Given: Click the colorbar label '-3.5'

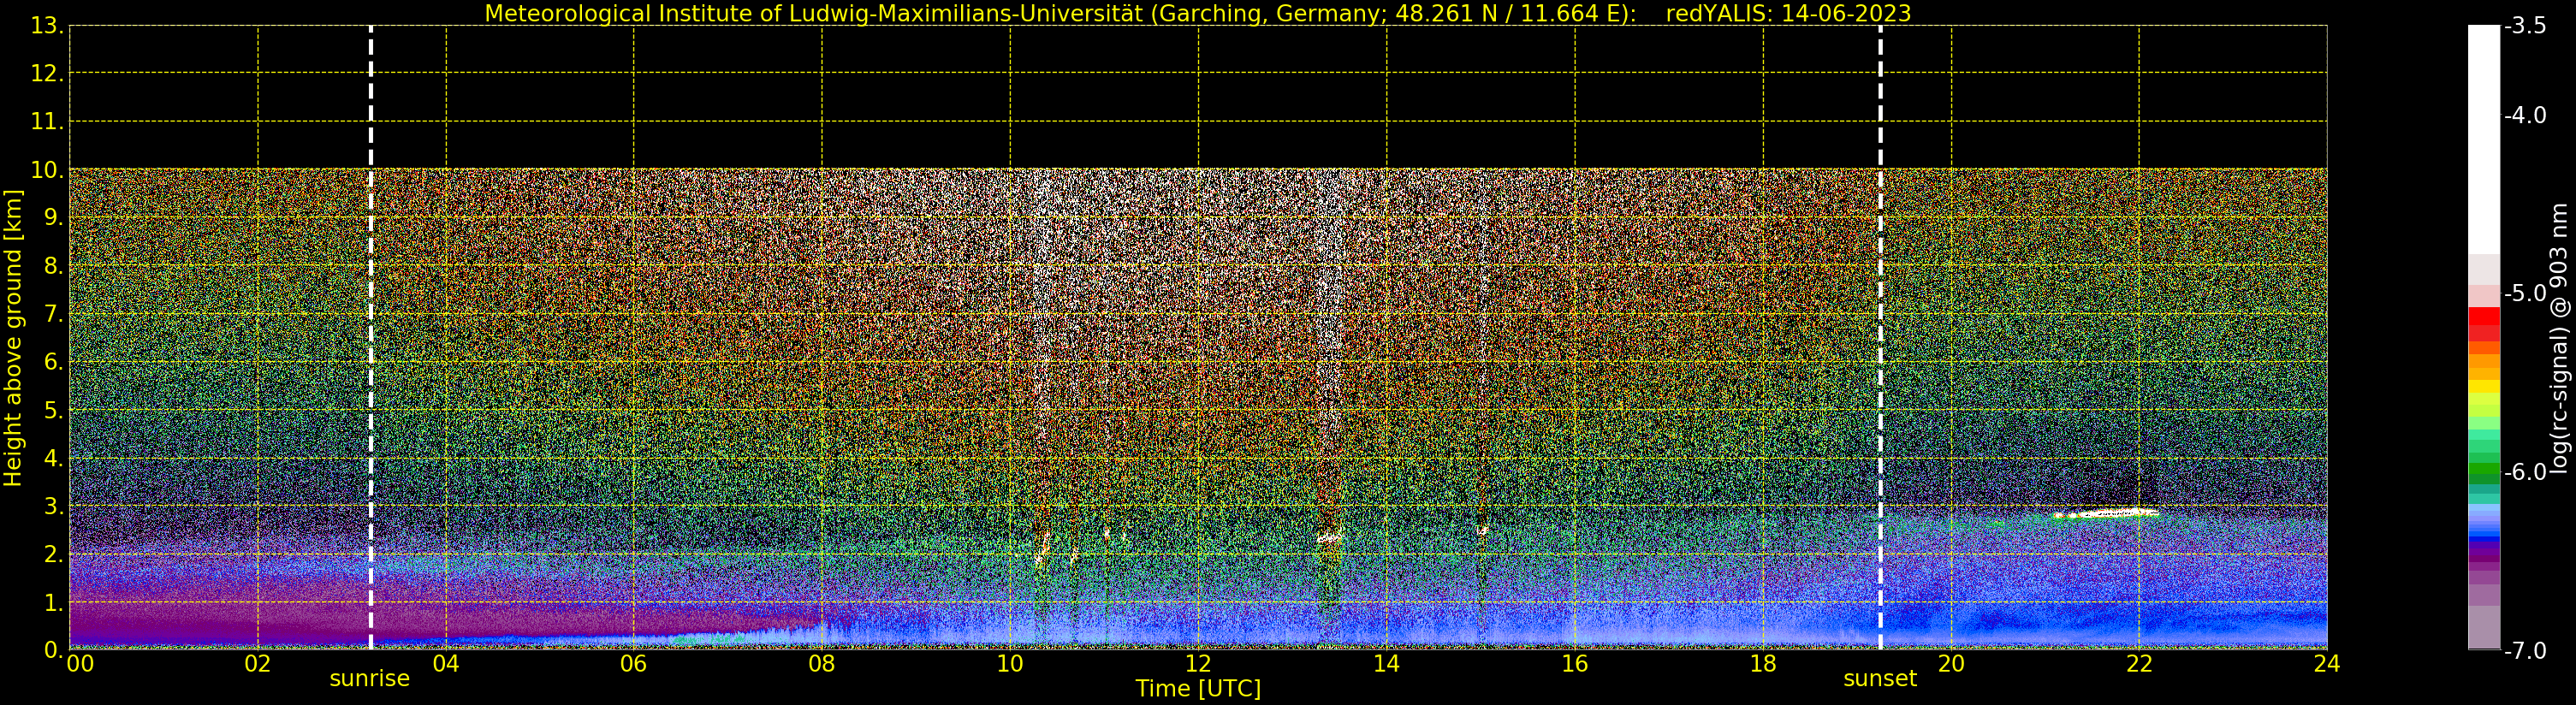Looking at the screenshot, I should 2525,26.
